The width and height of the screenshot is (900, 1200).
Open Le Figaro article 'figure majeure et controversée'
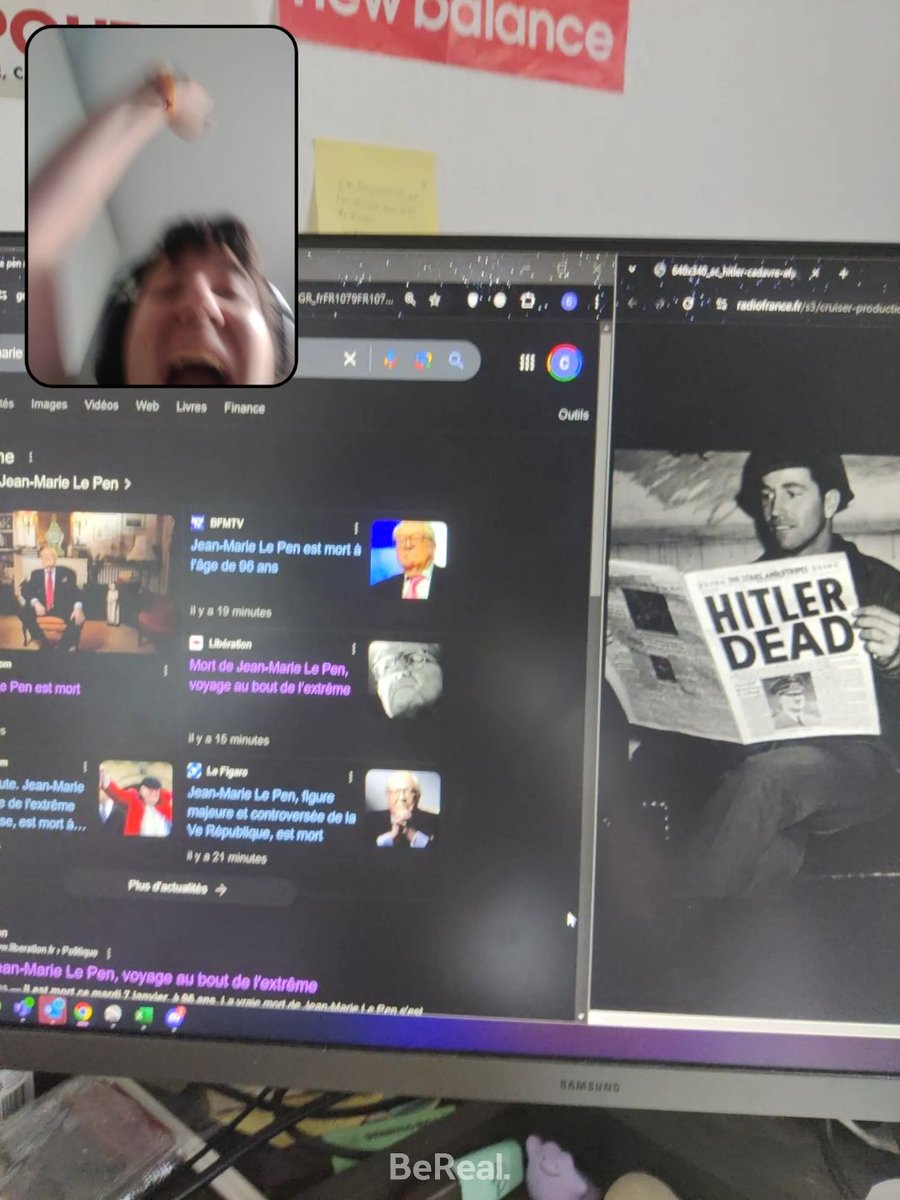(271, 815)
